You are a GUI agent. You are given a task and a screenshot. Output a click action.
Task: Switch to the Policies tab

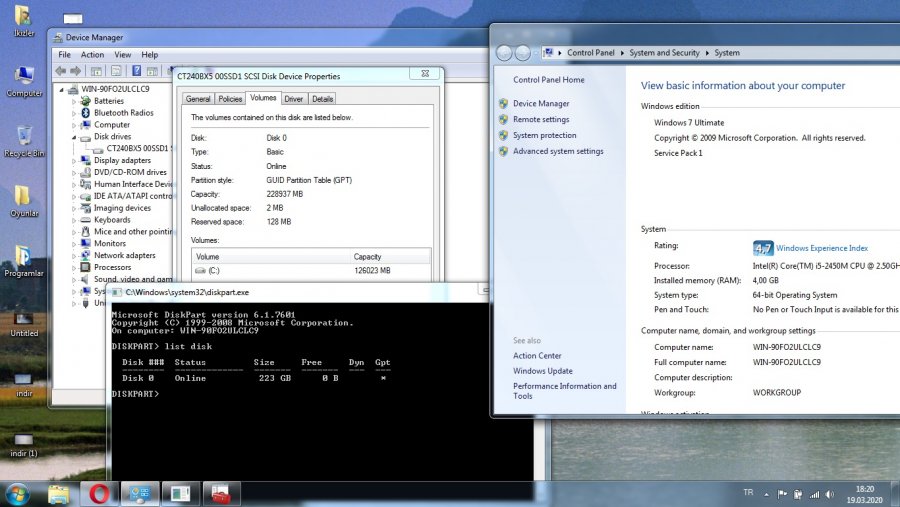pyautogui.click(x=230, y=99)
